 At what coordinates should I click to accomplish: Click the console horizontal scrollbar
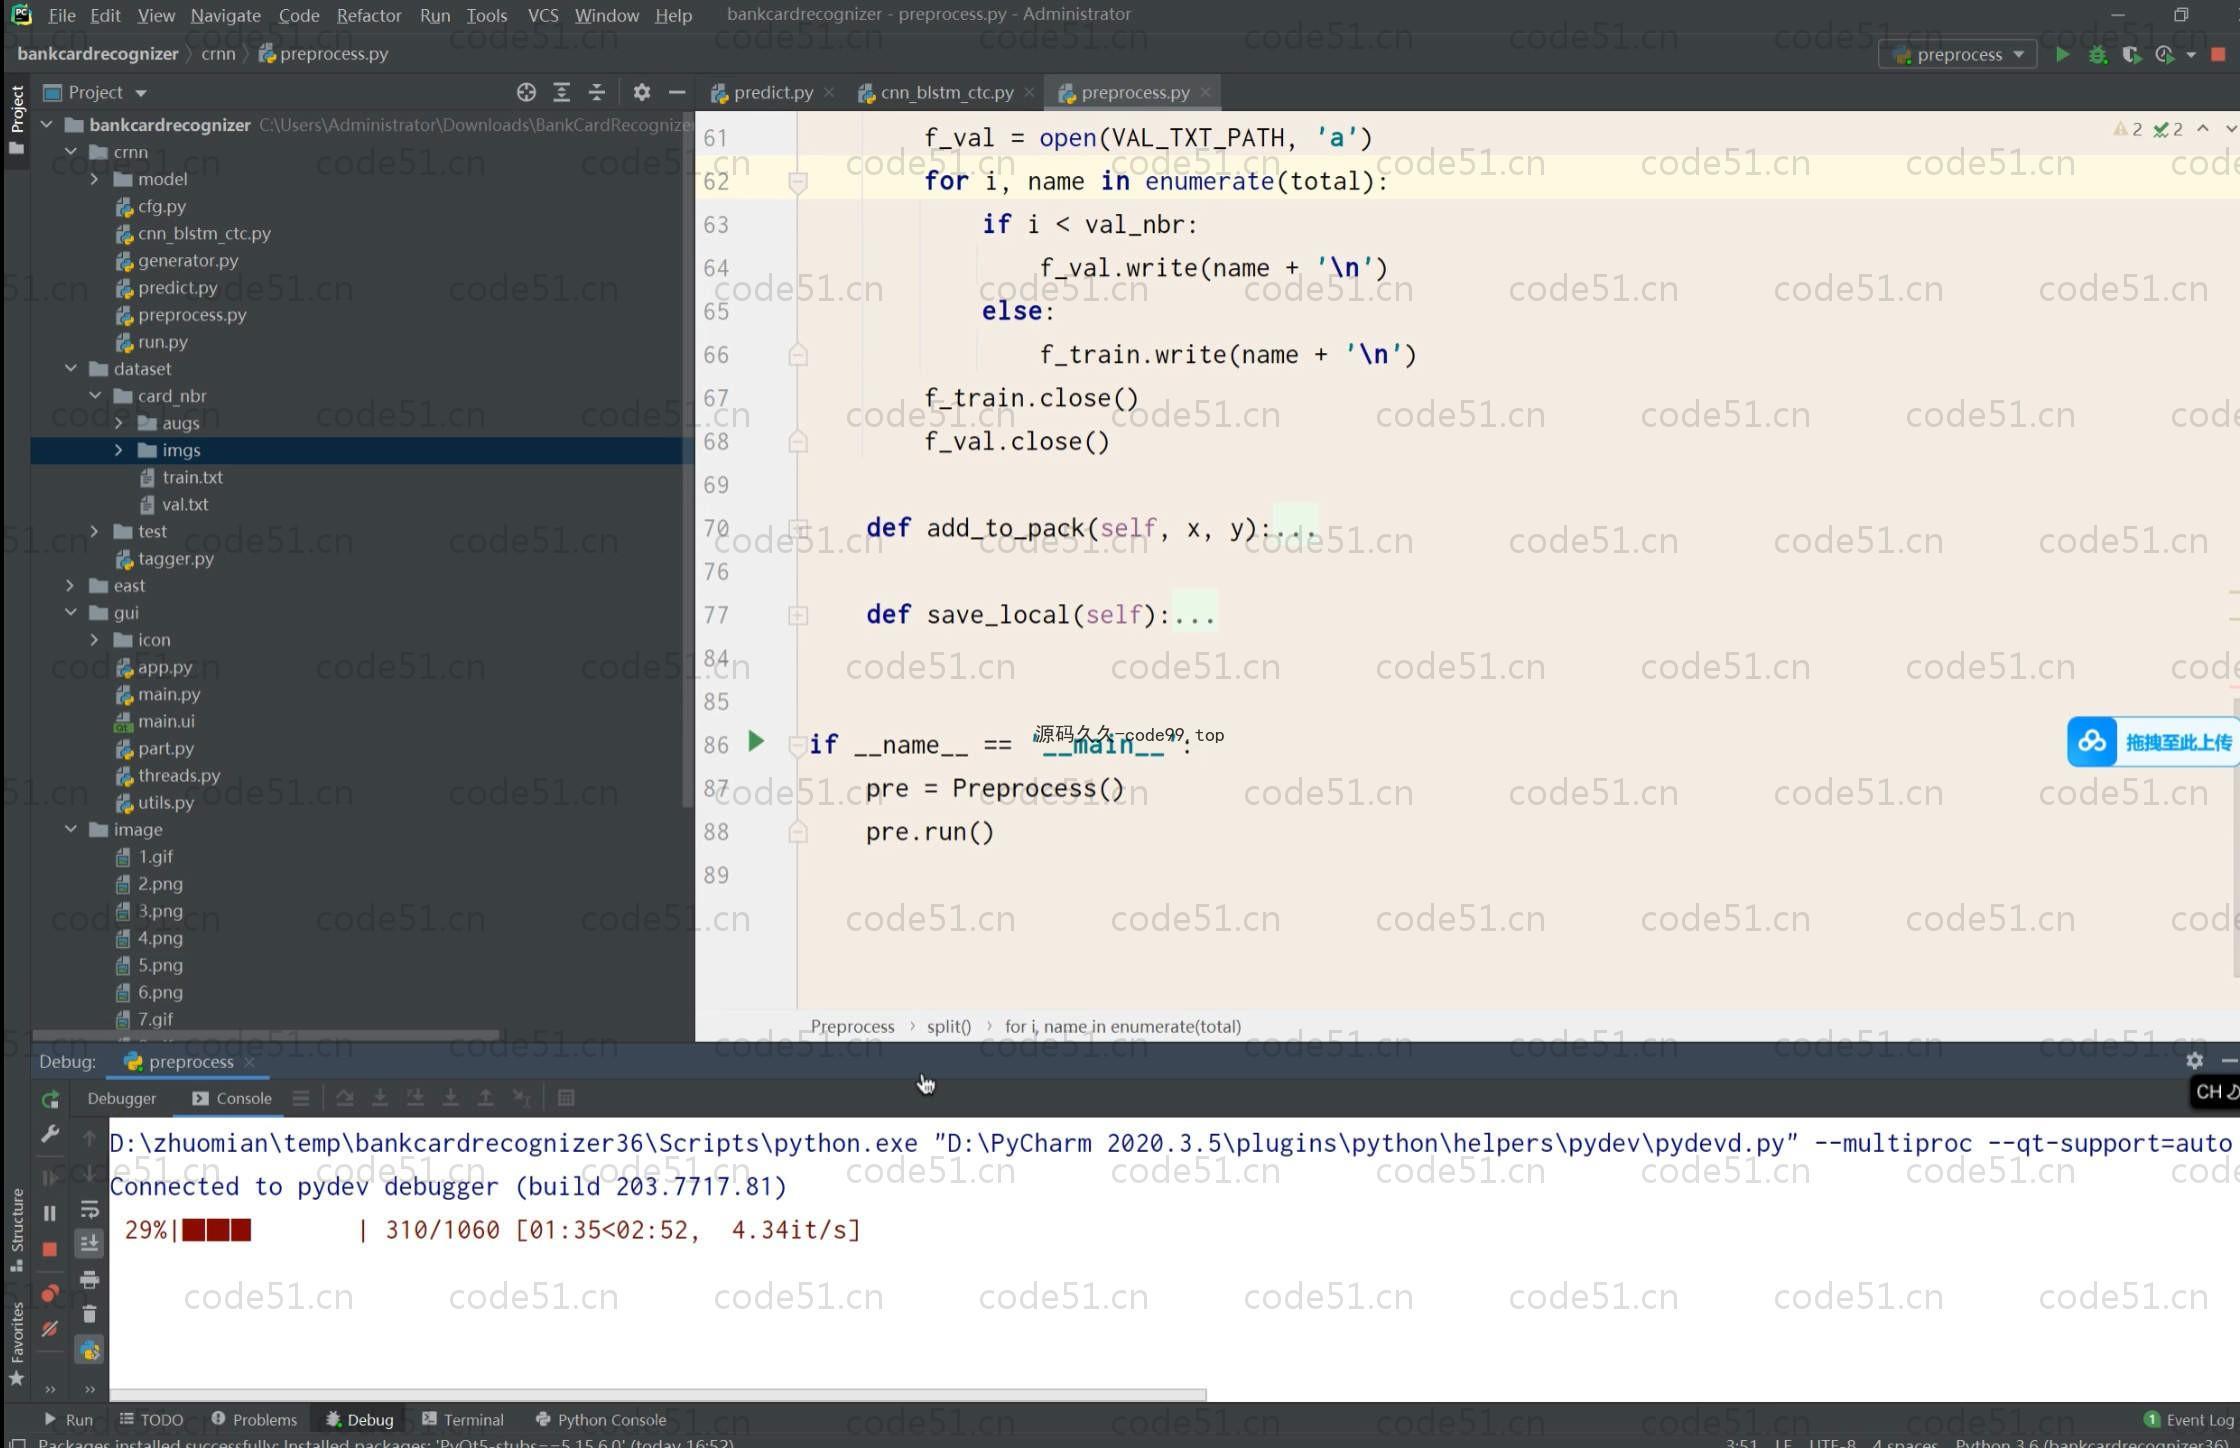(657, 1394)
